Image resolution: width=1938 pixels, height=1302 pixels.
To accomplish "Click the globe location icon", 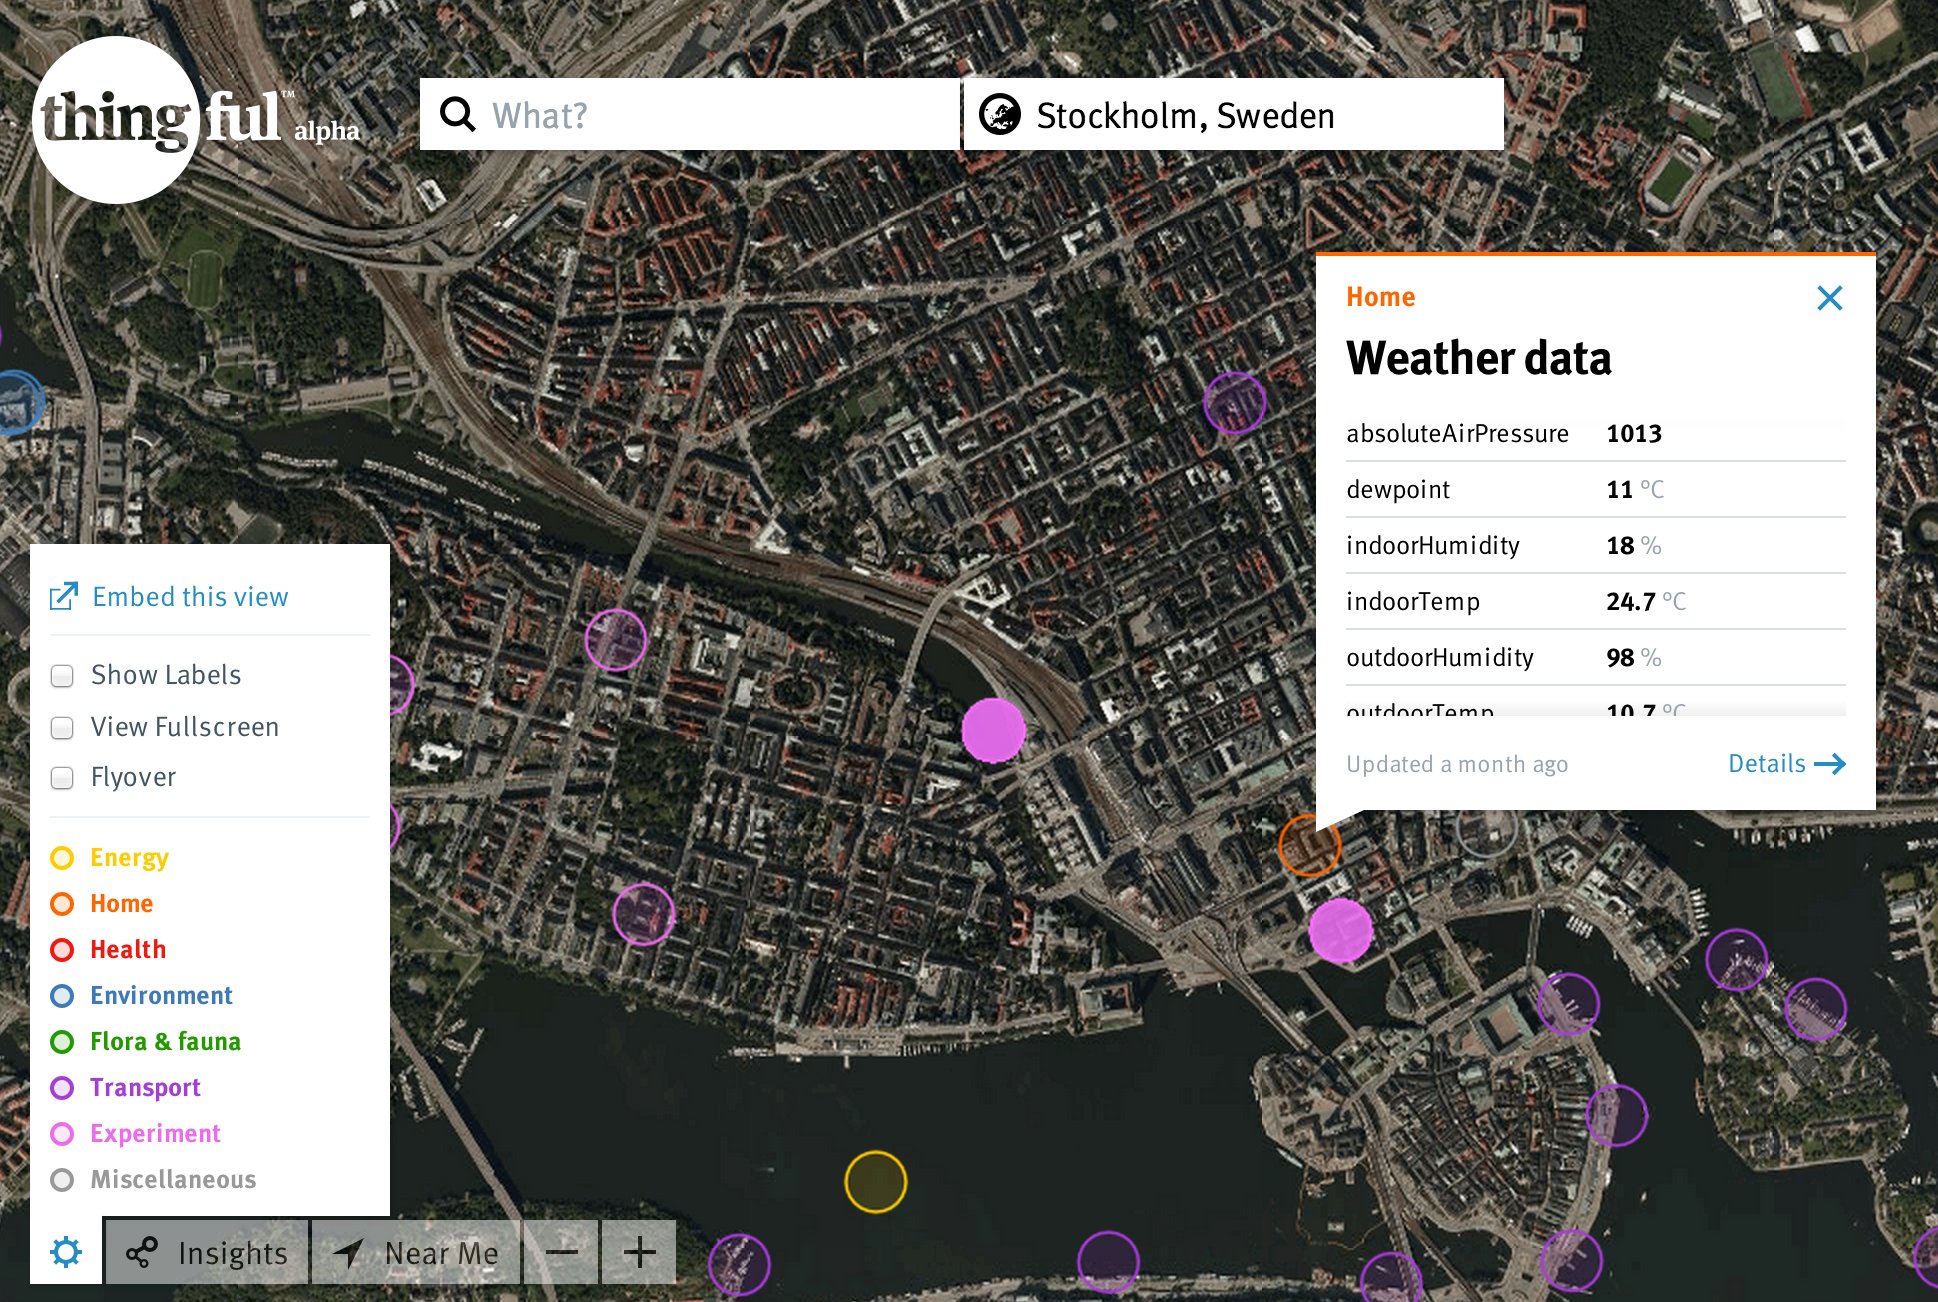I will coord(1000,115).
